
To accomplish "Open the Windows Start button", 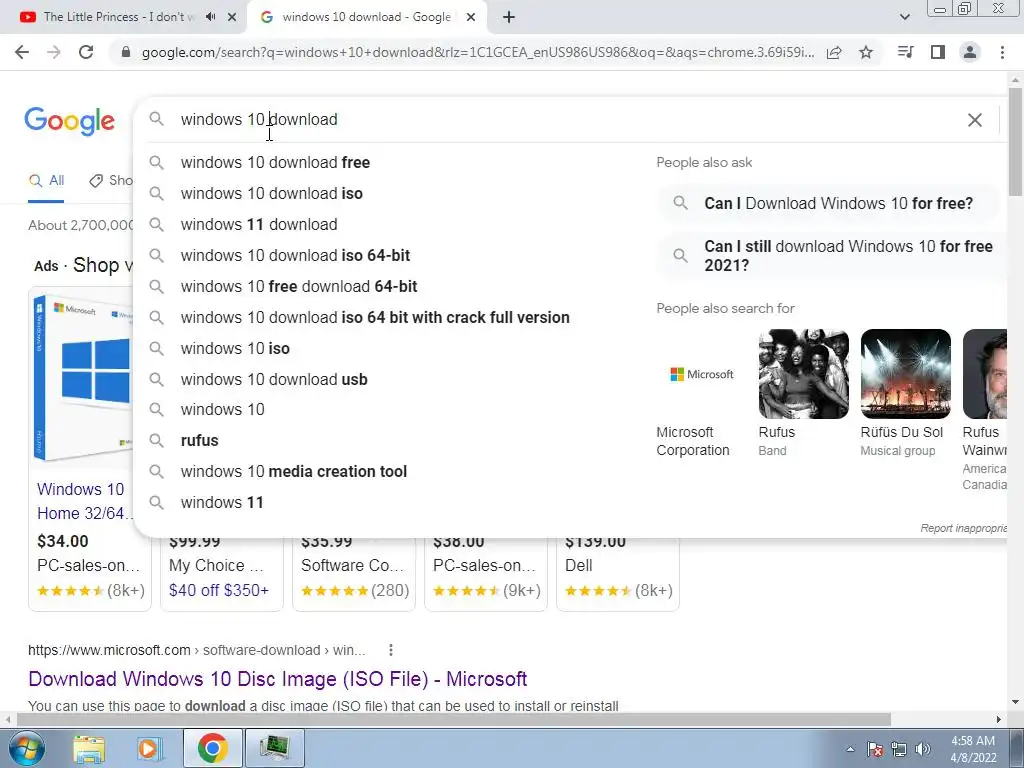I will click(26, 748).
